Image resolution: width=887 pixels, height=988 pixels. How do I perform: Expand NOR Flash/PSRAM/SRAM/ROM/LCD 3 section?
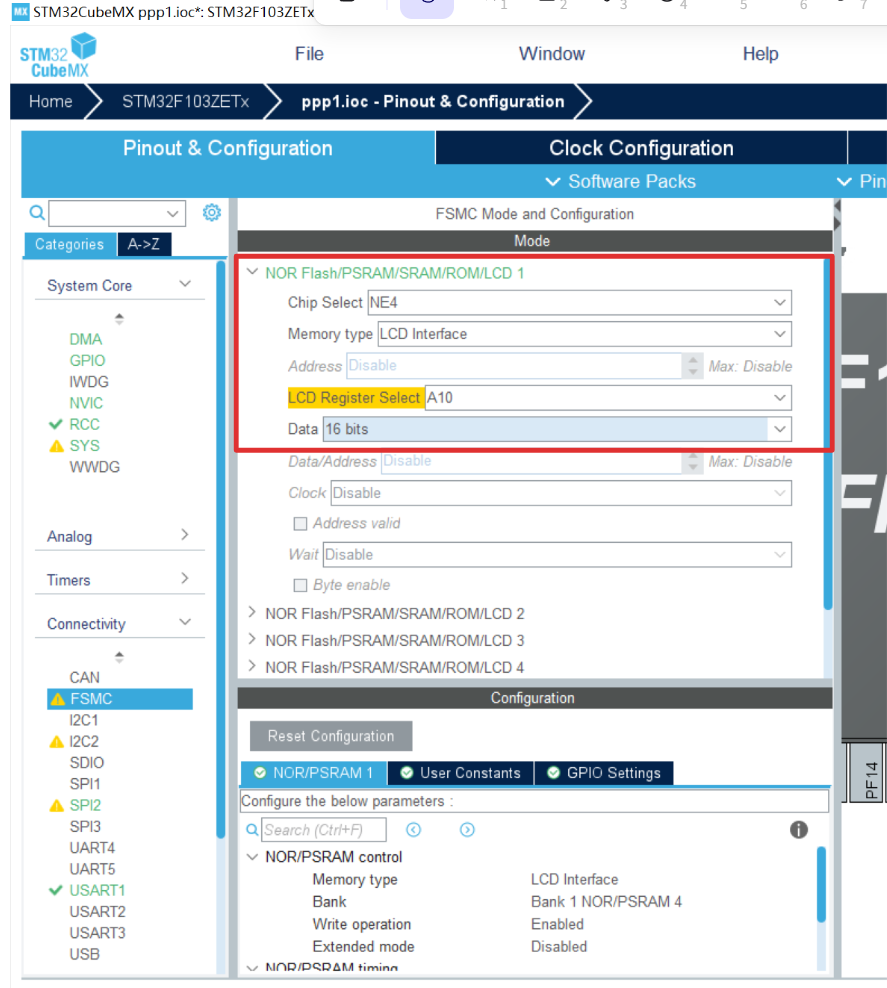click(x=252, y=639)
